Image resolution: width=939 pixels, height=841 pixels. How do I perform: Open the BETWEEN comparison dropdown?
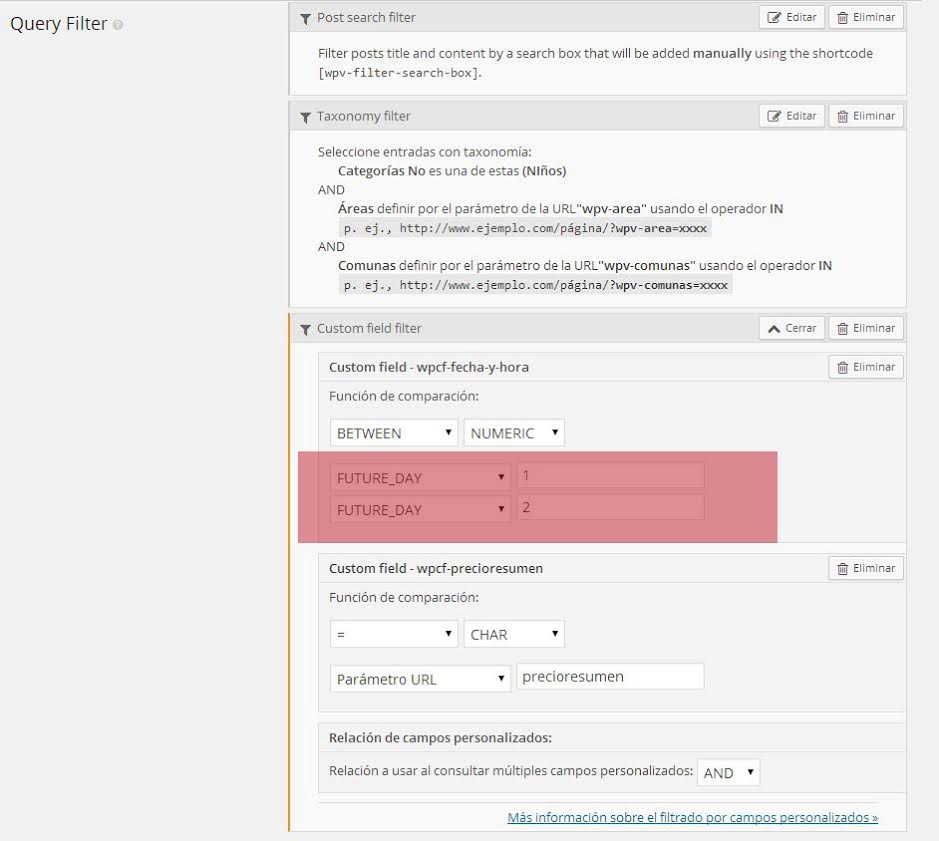click(393, 433)
